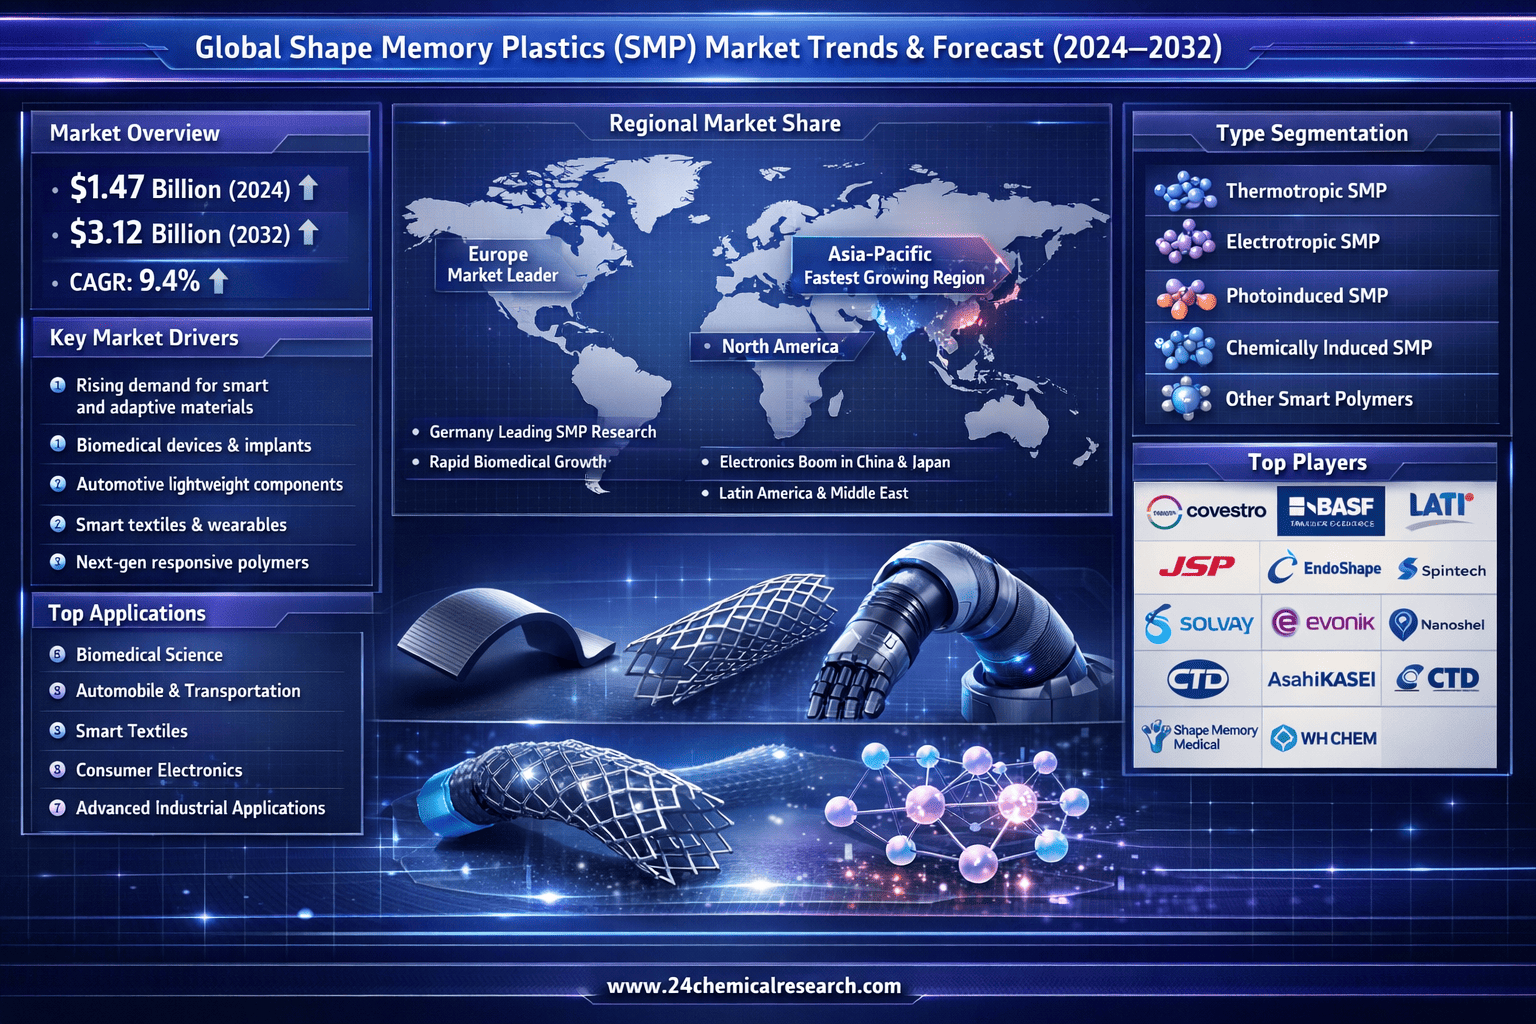The image size is (1536, 1024).
Task: Click the WH CHEM logo
Action: [1323, 738]
